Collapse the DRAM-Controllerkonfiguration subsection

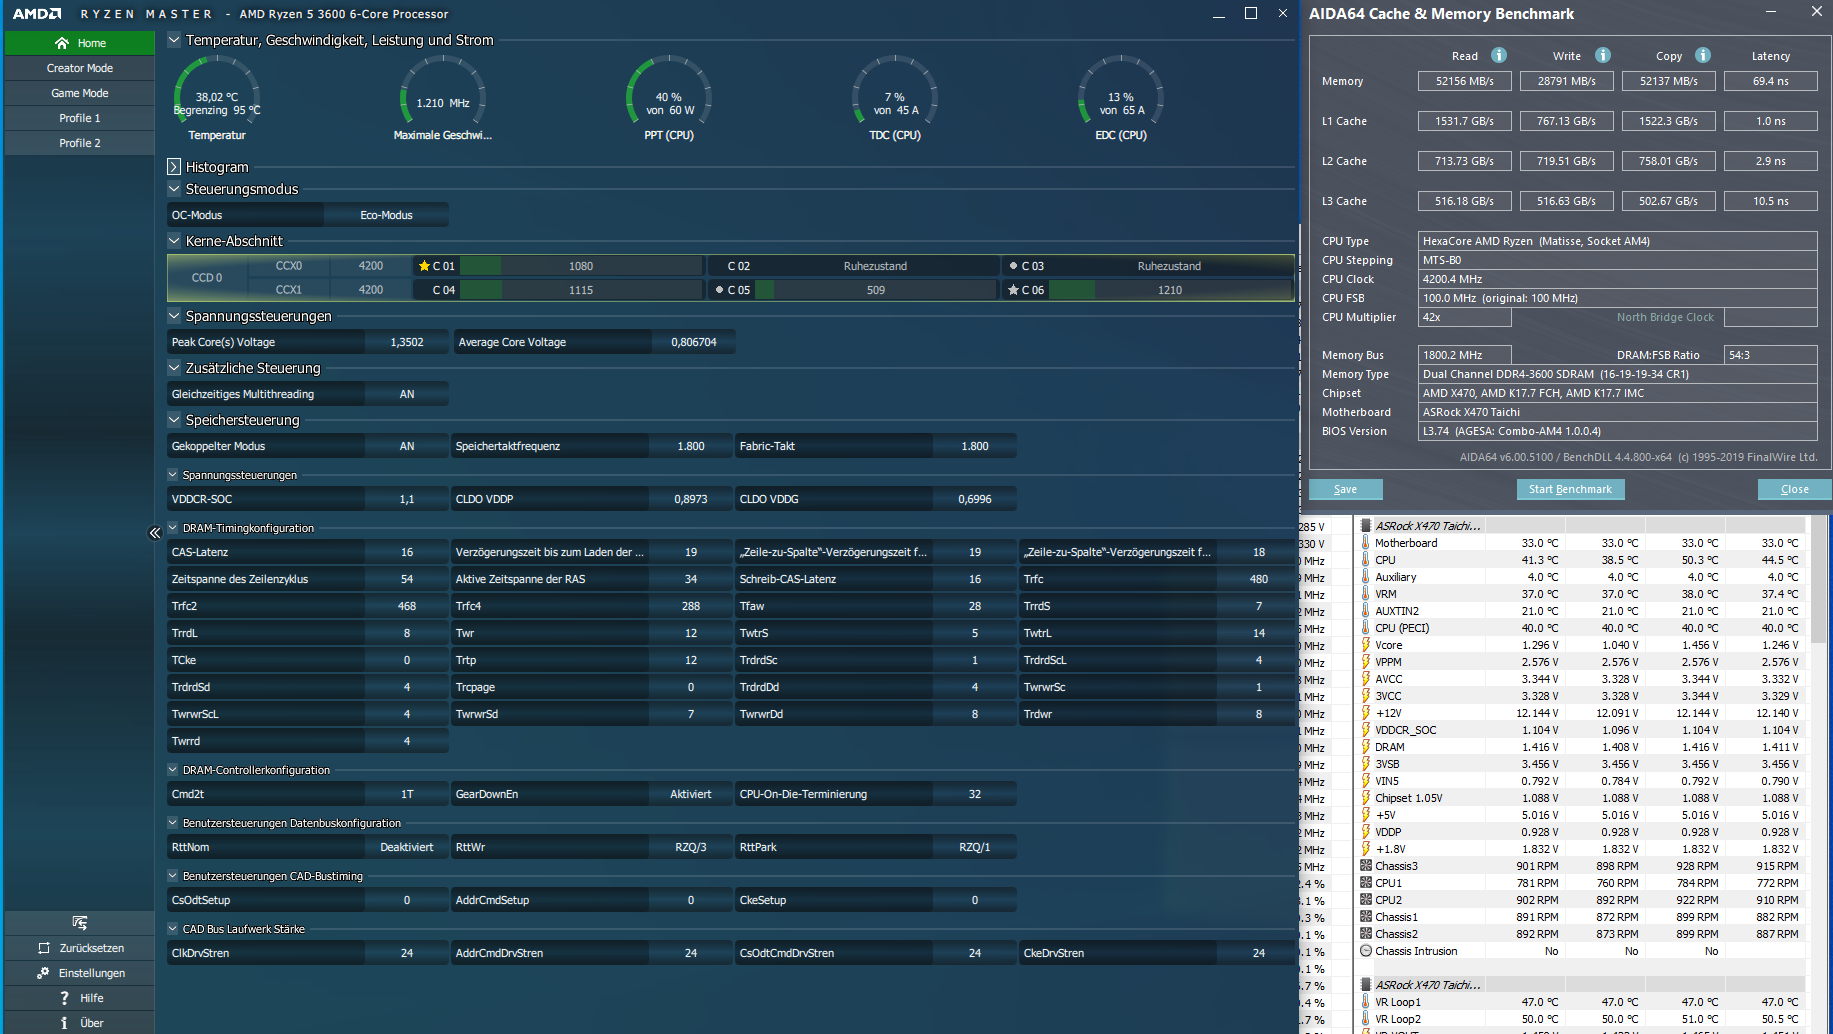(173, 770)
